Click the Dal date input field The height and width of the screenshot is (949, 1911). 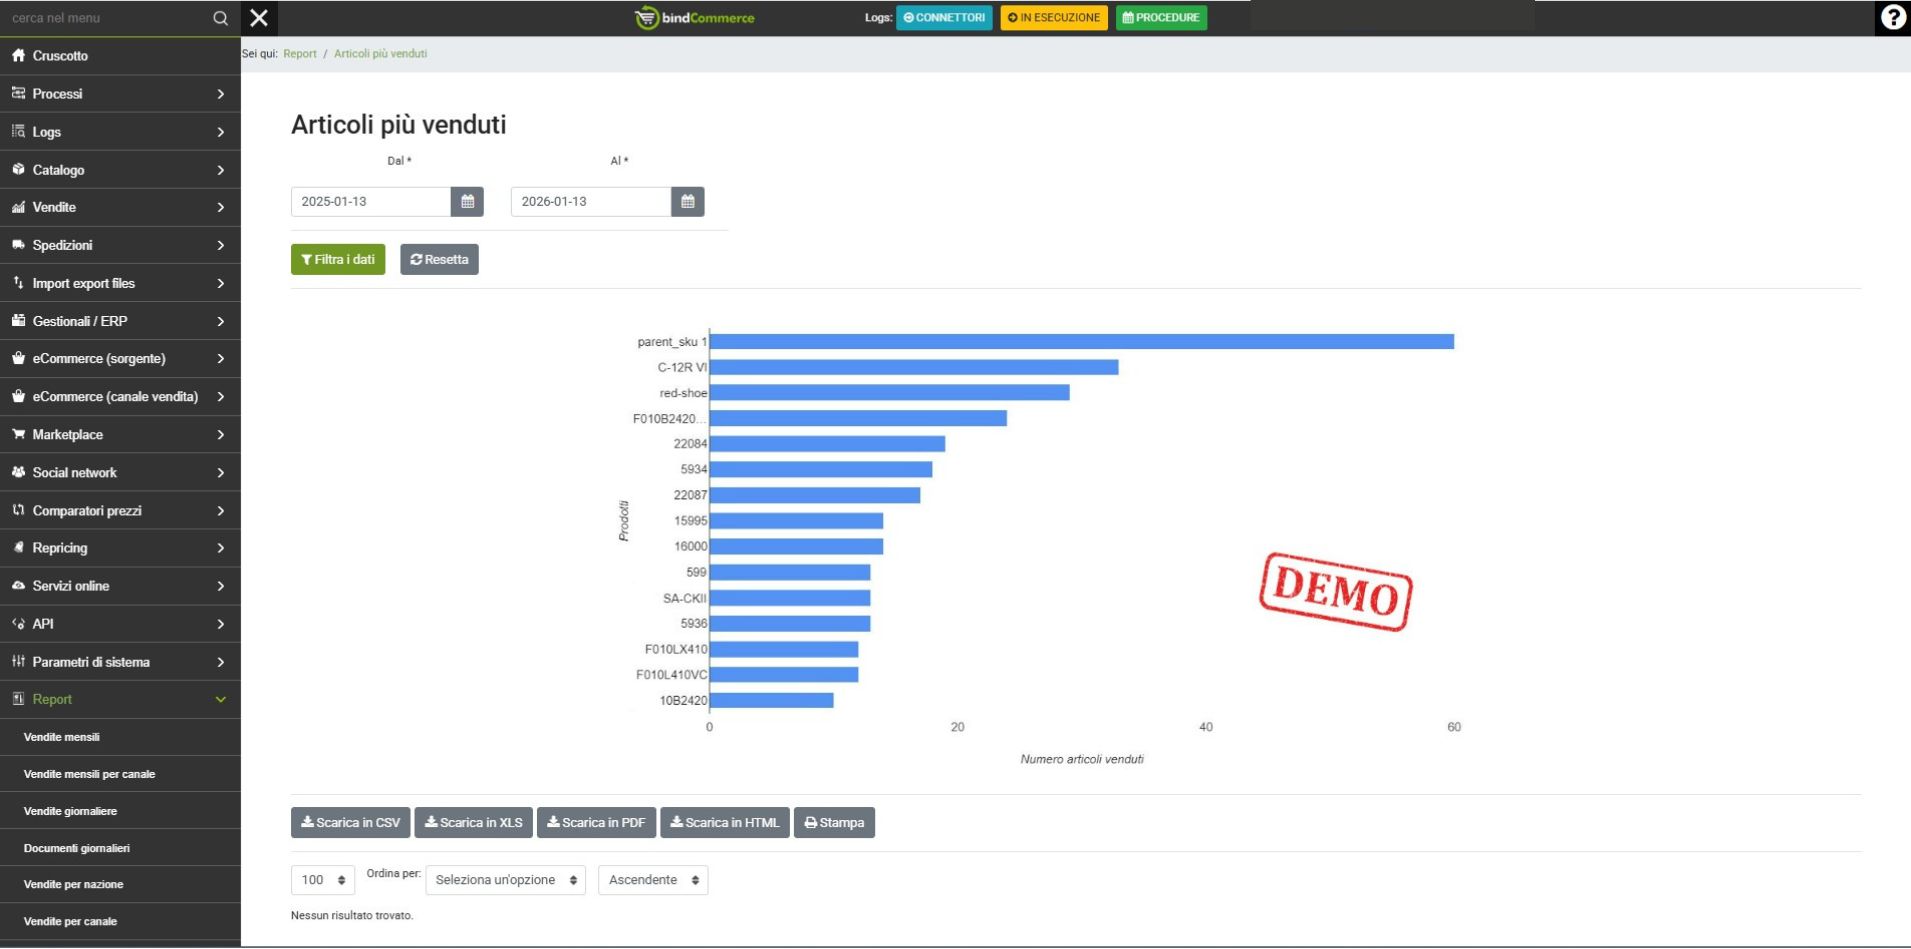click(371, 202)
